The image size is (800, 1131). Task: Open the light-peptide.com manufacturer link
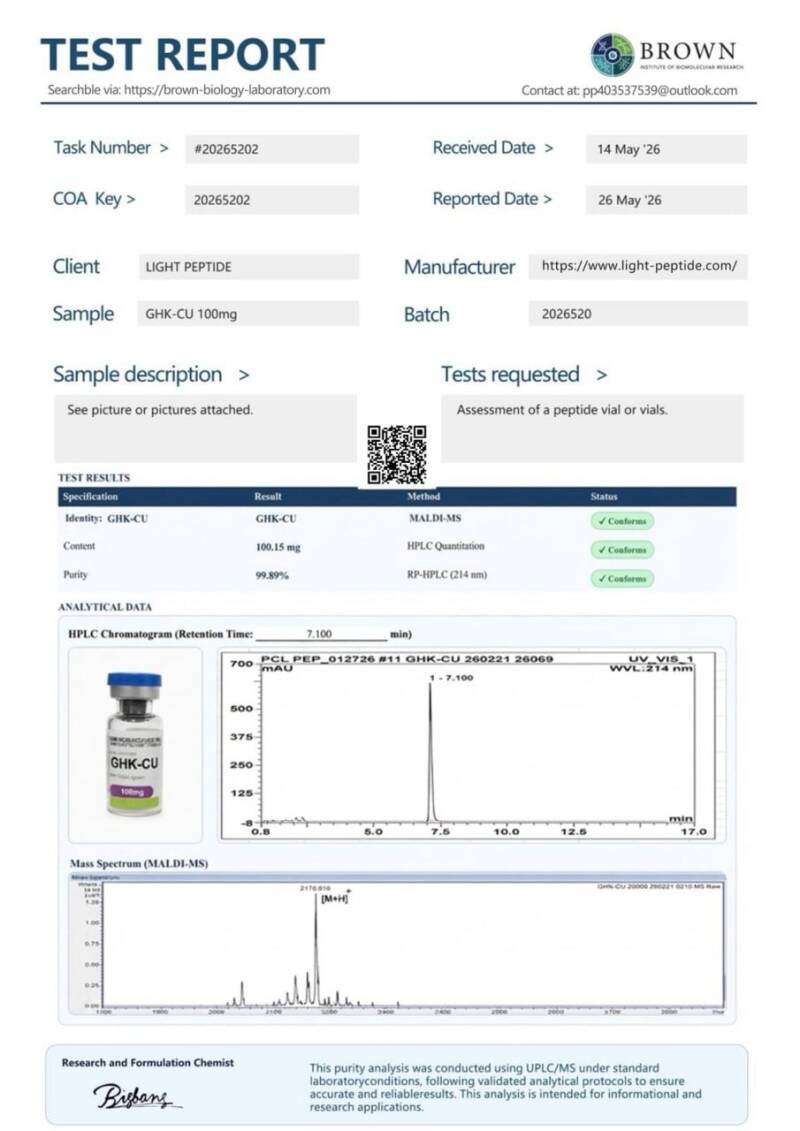[639, 265]
